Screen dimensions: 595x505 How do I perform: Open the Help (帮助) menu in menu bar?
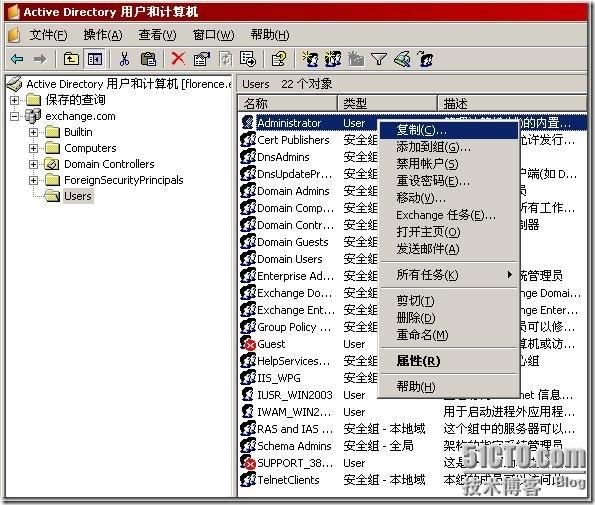pos(270,35)
